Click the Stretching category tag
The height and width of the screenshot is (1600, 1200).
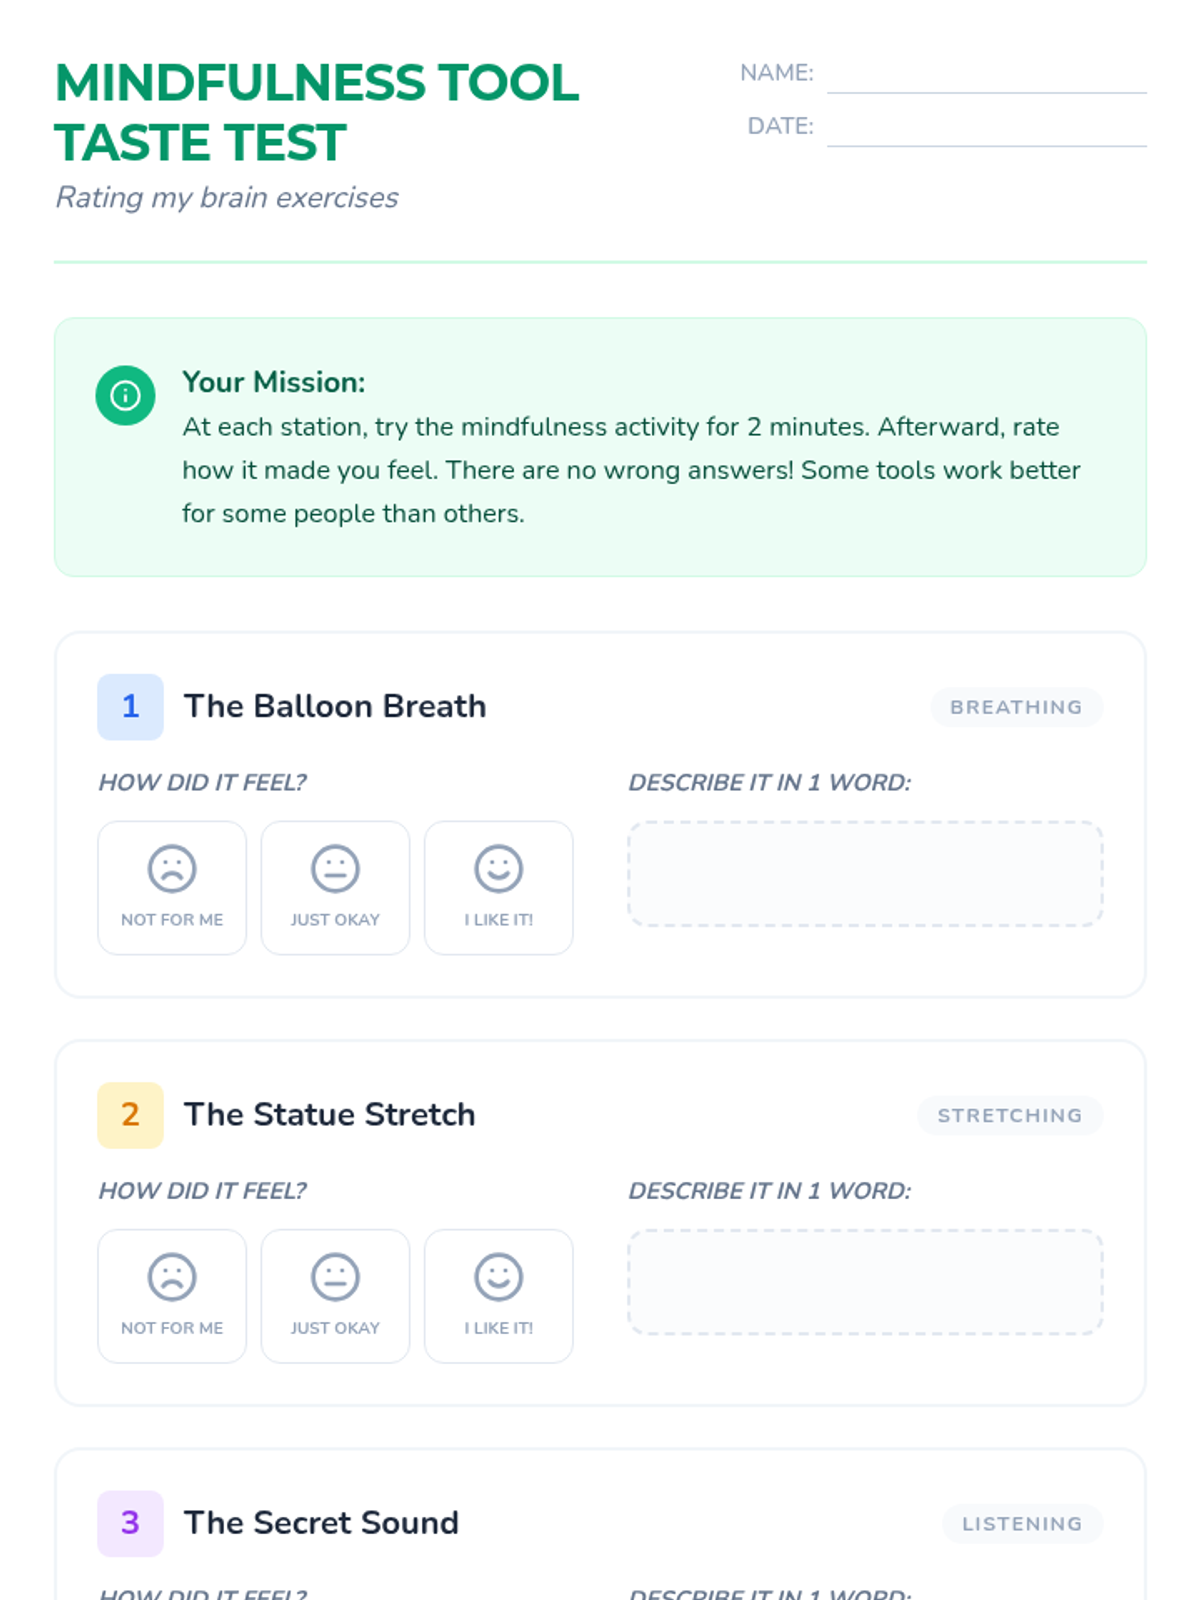[1009, 1115]
